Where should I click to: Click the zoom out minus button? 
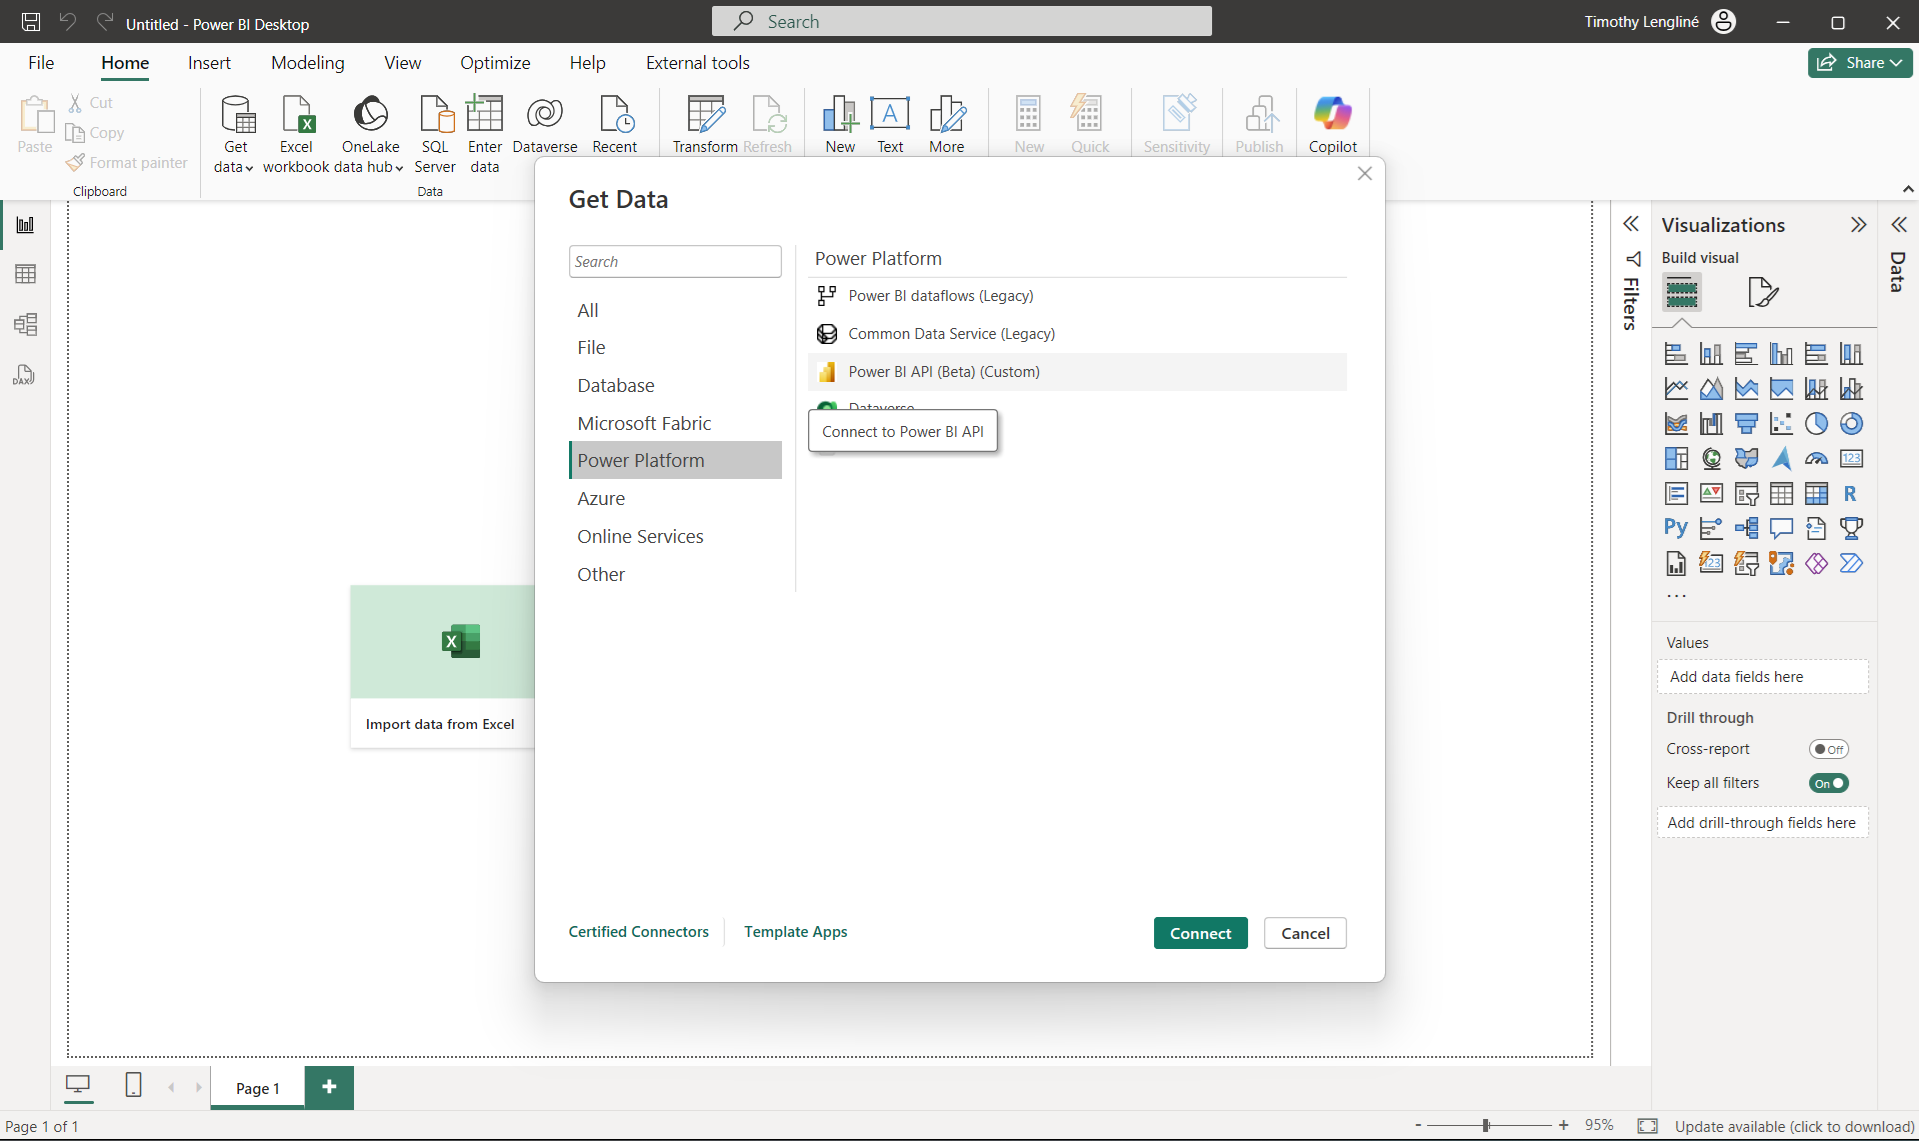point(1418,1125)
